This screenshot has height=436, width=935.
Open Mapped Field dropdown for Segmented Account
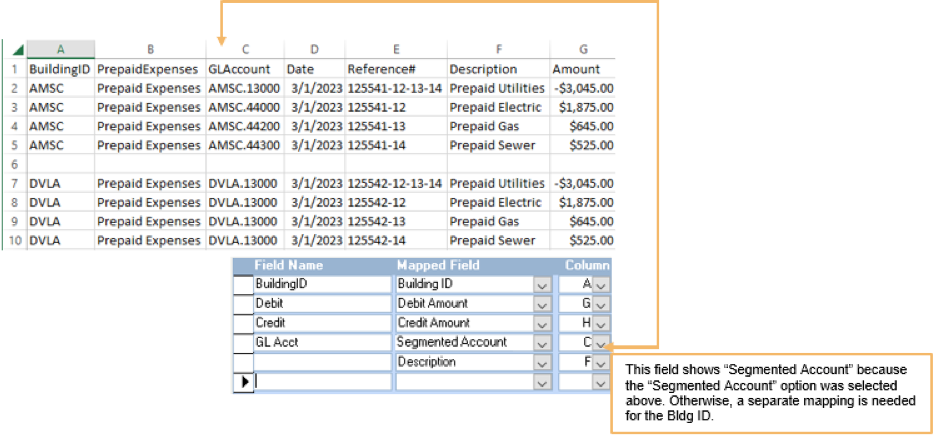pos(542,343)
